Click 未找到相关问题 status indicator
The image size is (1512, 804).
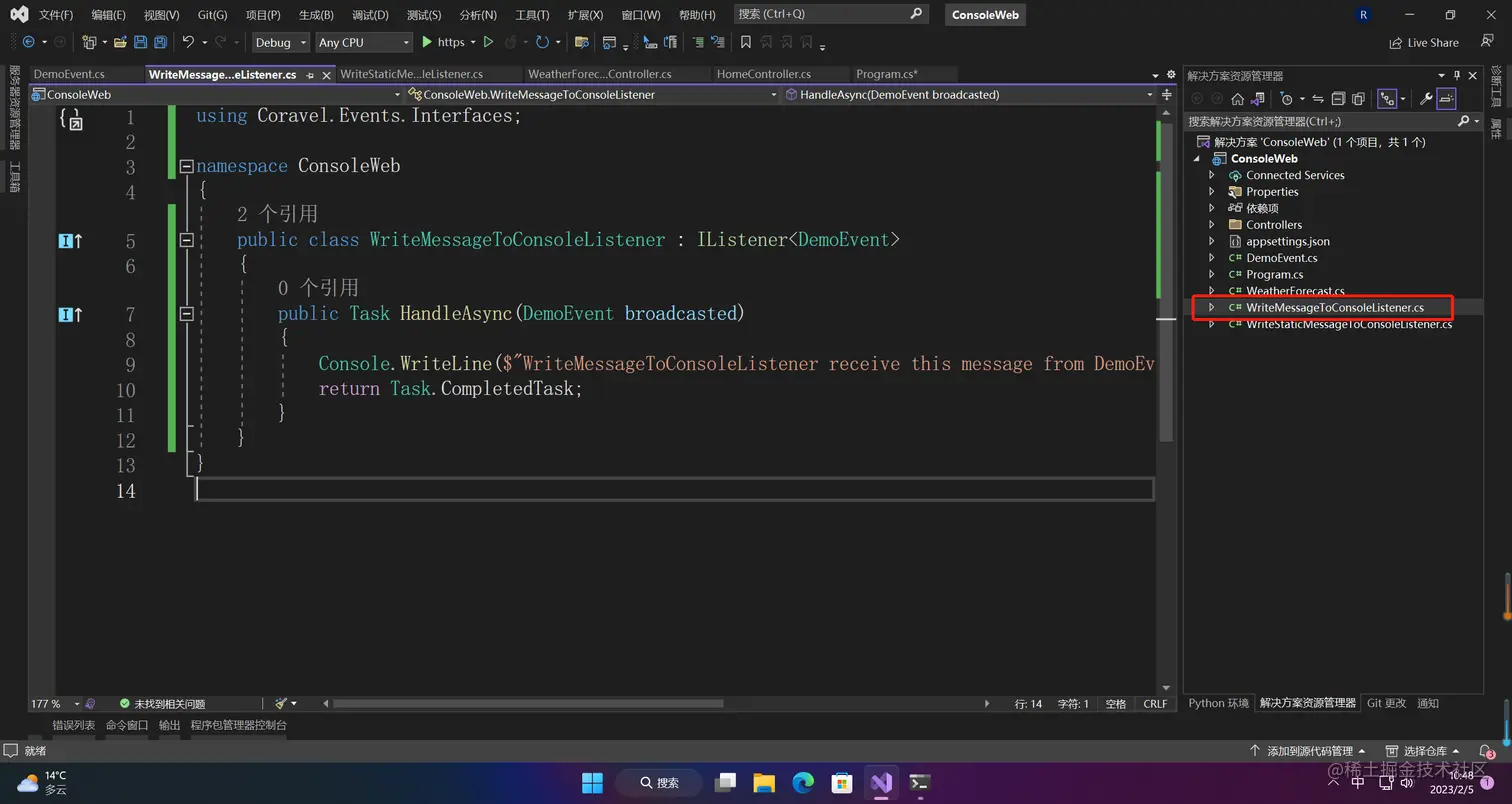[x=162, y=704]
